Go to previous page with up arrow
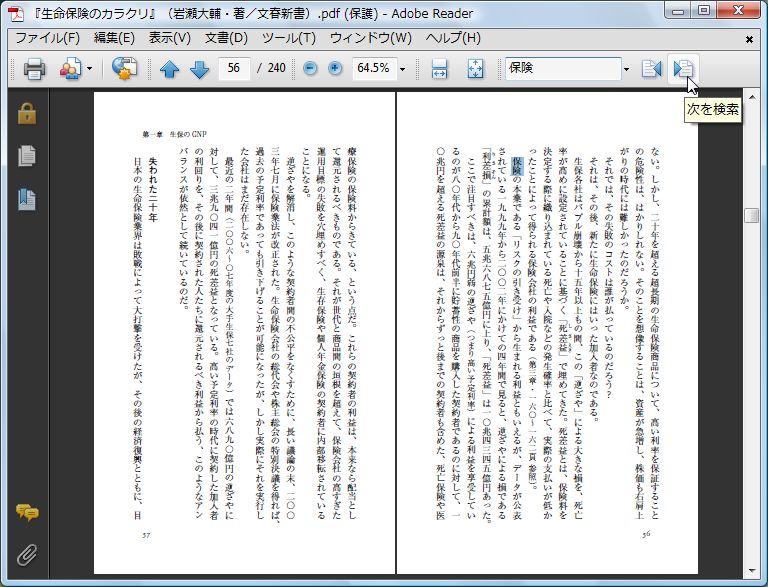 point(169,69)
